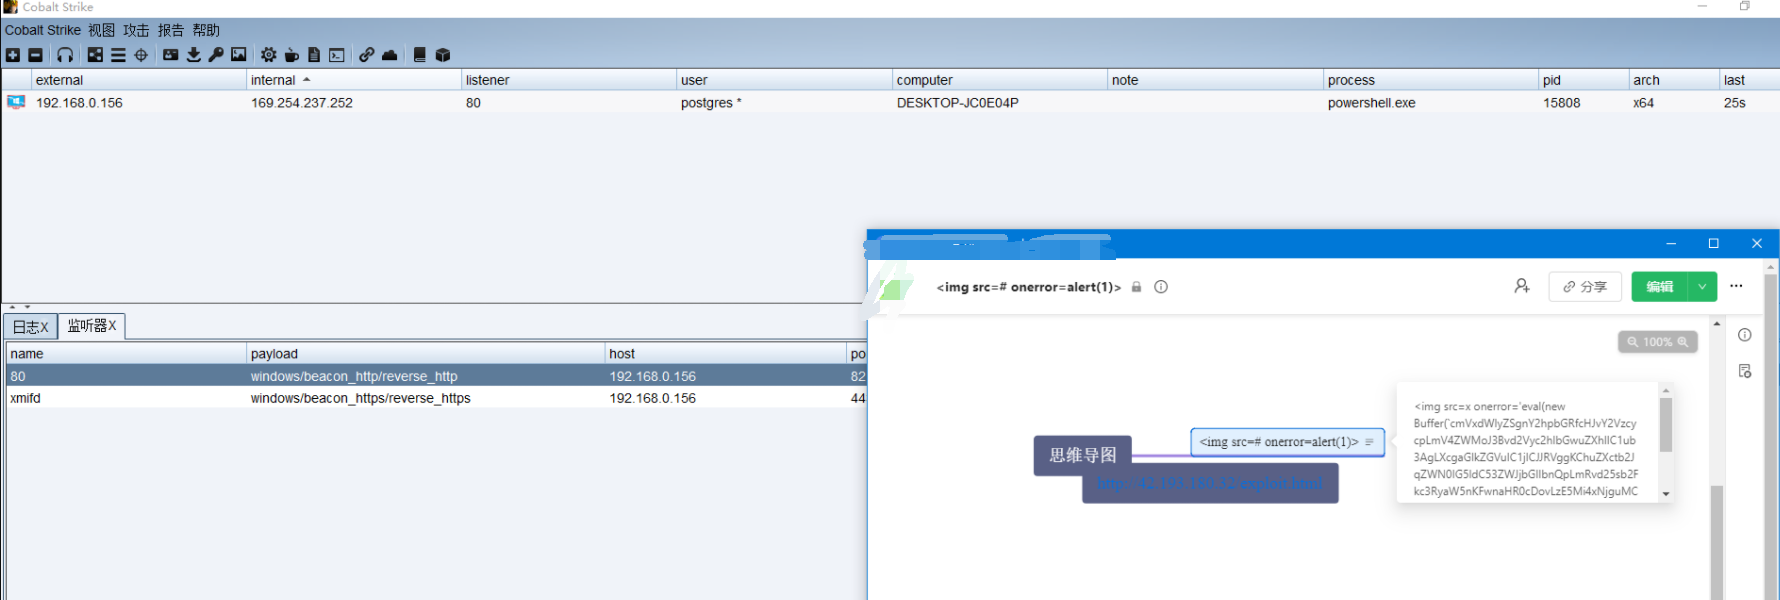
Task: Click the info icon beside the document title
Action: pyautogui.click(x=1161, y=287)
